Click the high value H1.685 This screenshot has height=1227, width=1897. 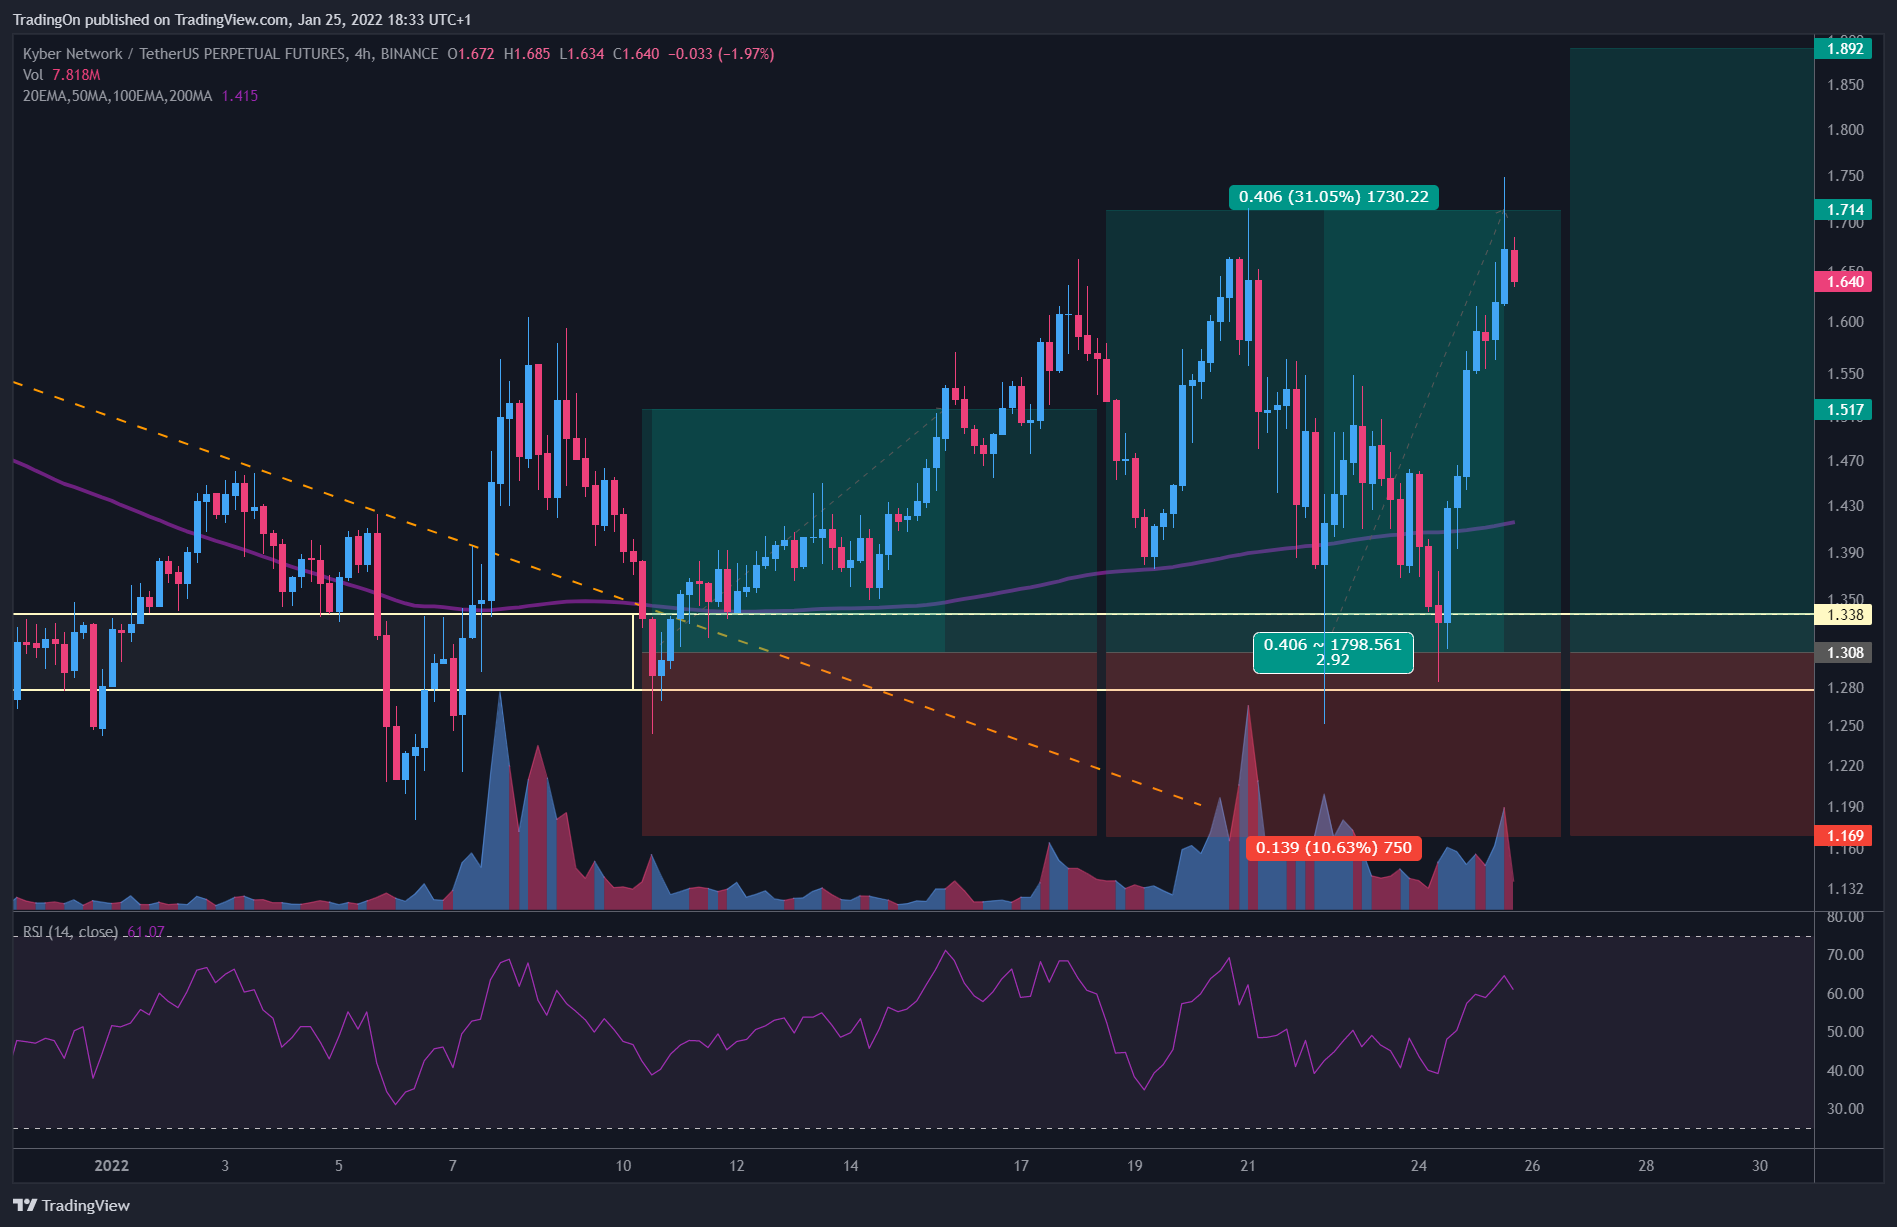527,54
